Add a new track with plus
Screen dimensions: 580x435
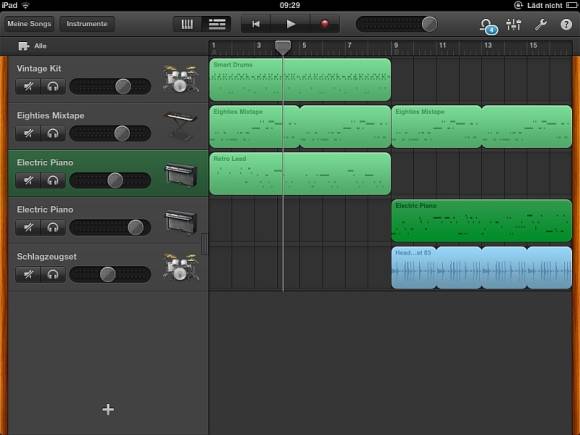[x=108, y=409]
